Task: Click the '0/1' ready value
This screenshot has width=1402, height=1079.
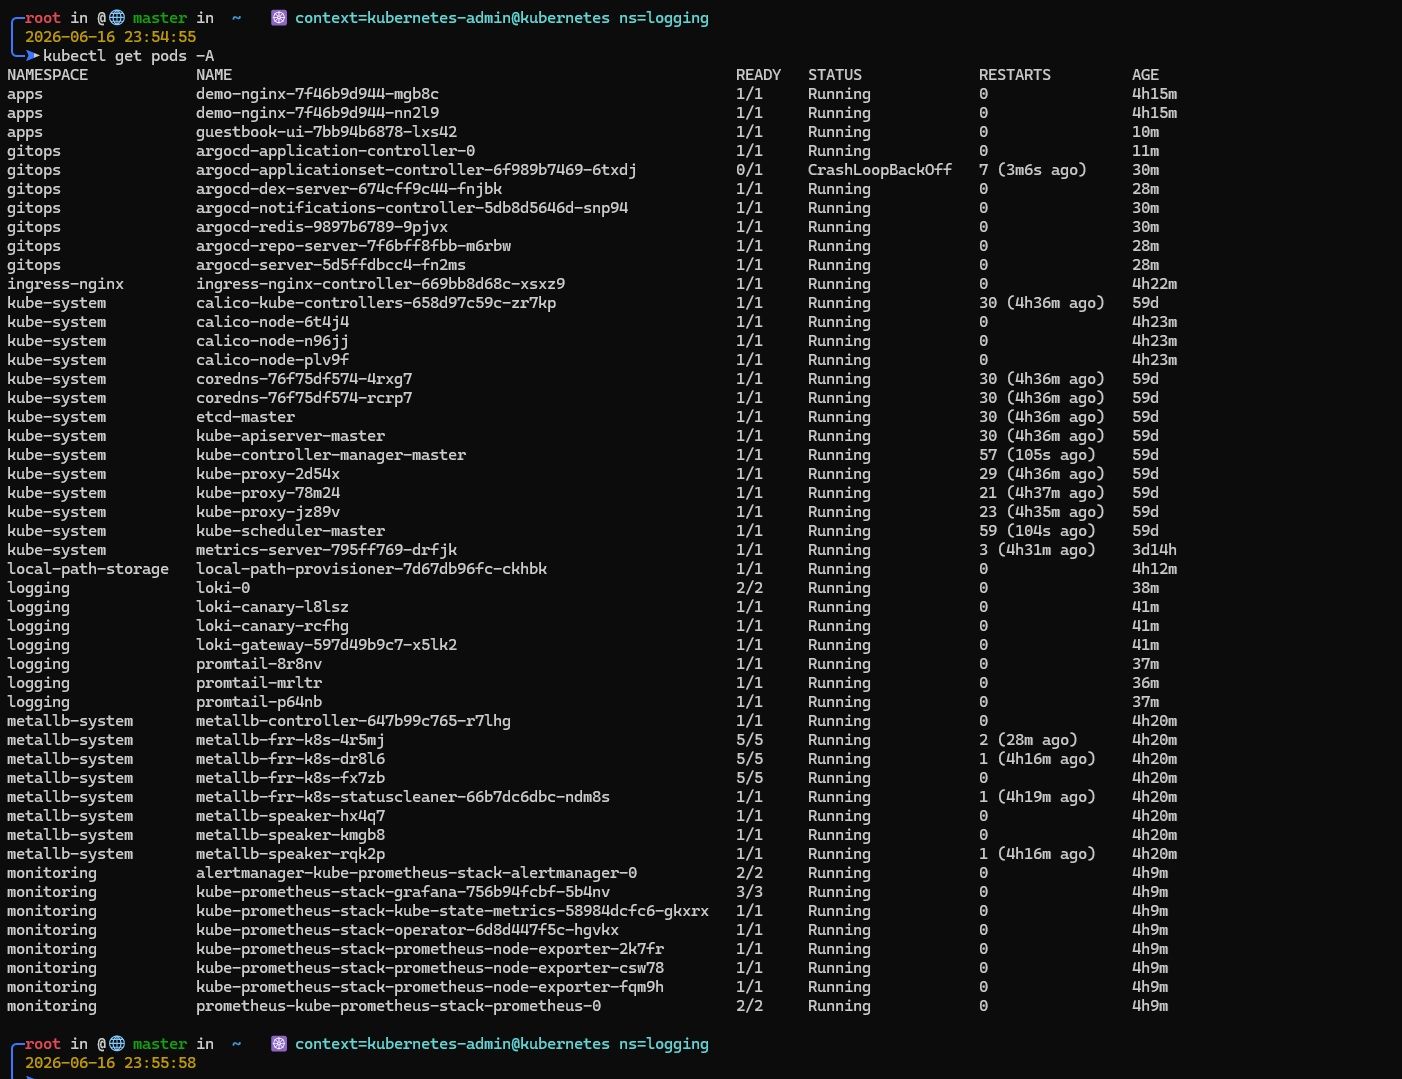Action: [749, 170]
